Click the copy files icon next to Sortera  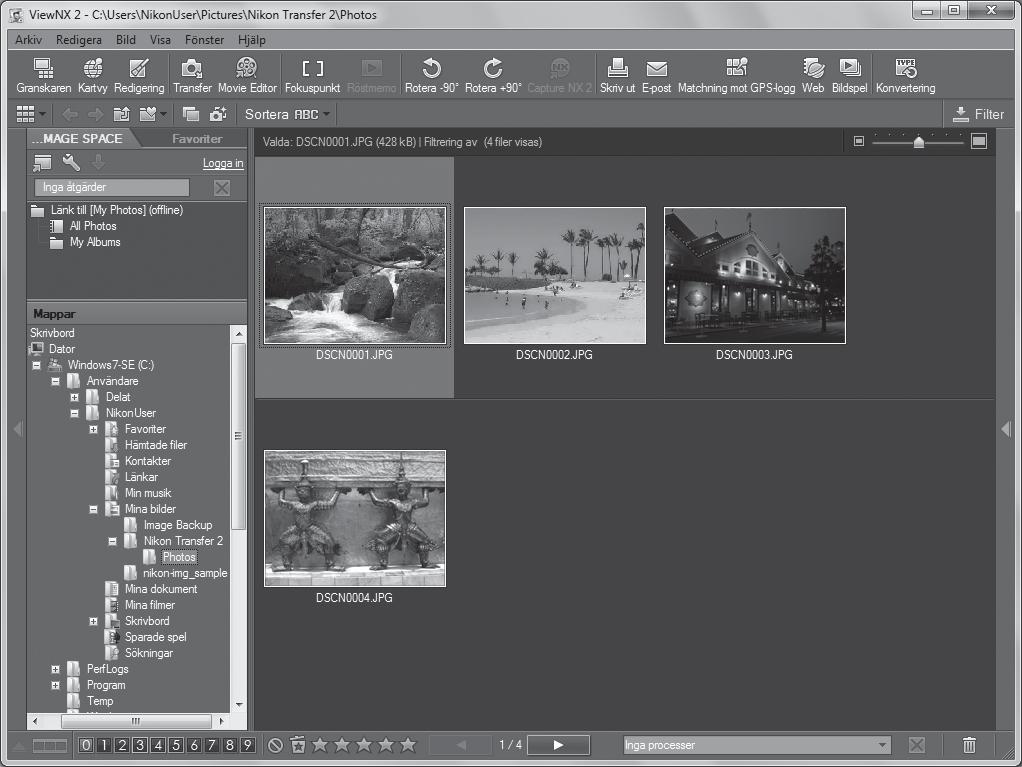(191, 115)
